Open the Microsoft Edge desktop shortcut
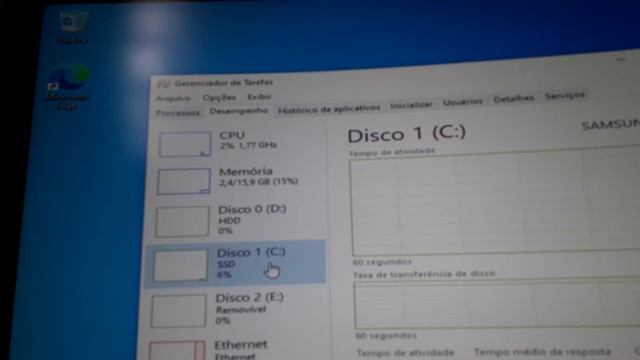This screenshot has height=360, width=640. click(68, 87)
